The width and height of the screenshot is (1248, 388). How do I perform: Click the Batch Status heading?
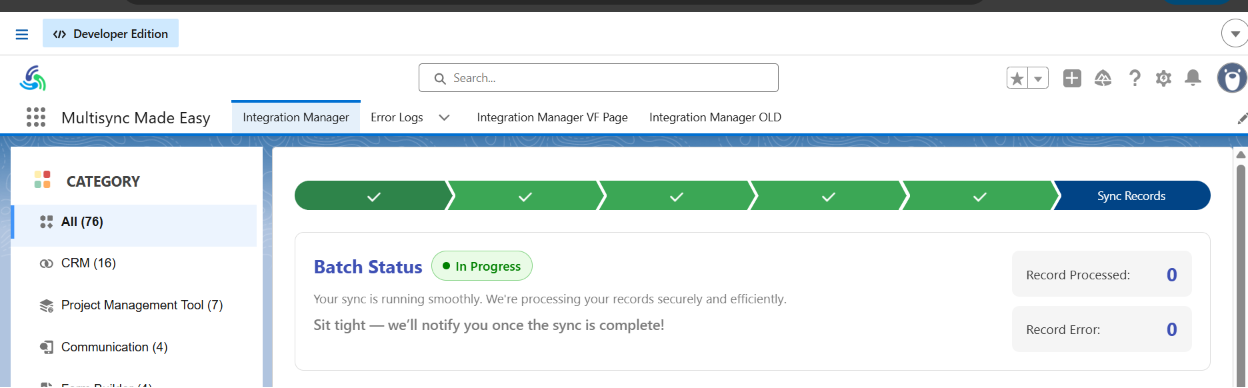coord(368,267)
